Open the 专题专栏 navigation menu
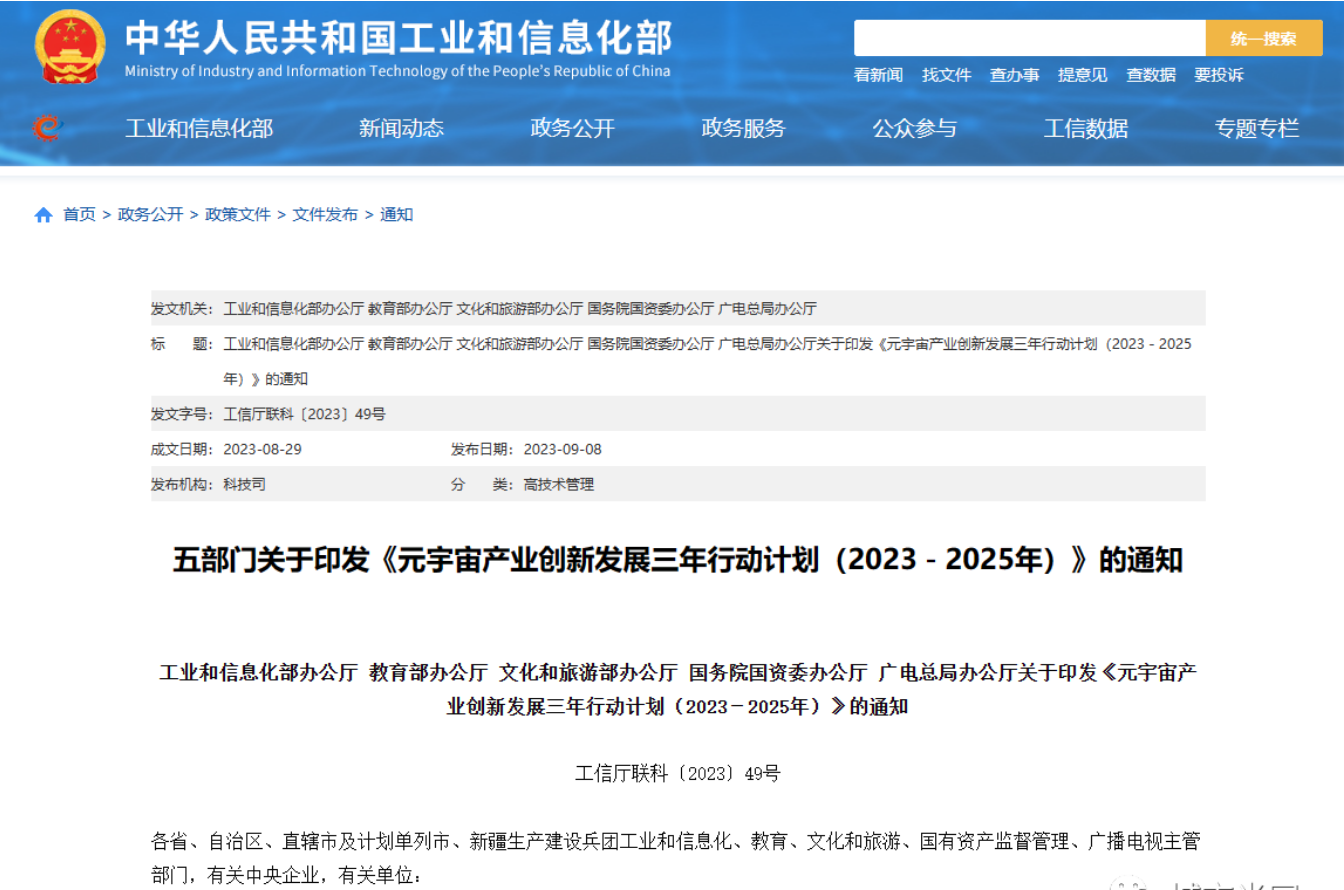This screenshot has height=890, width=1344. (x=1256, y=128)
